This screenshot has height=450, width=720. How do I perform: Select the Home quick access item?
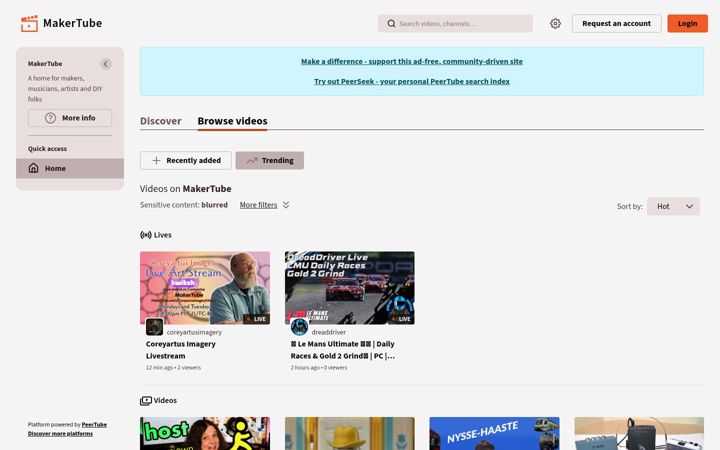coord(70,168)
